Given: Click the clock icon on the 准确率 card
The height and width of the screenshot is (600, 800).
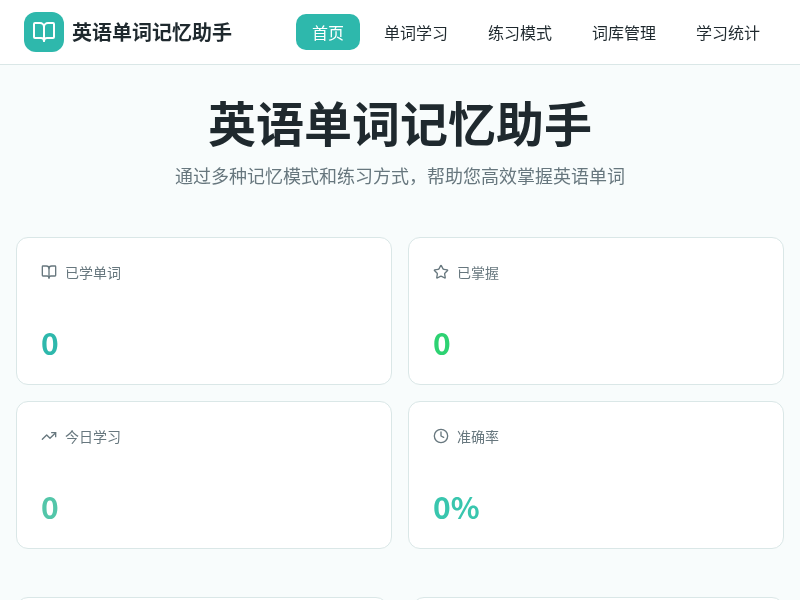Looking at the screenshot, I should pyautogui.click(x=440, y=436).
